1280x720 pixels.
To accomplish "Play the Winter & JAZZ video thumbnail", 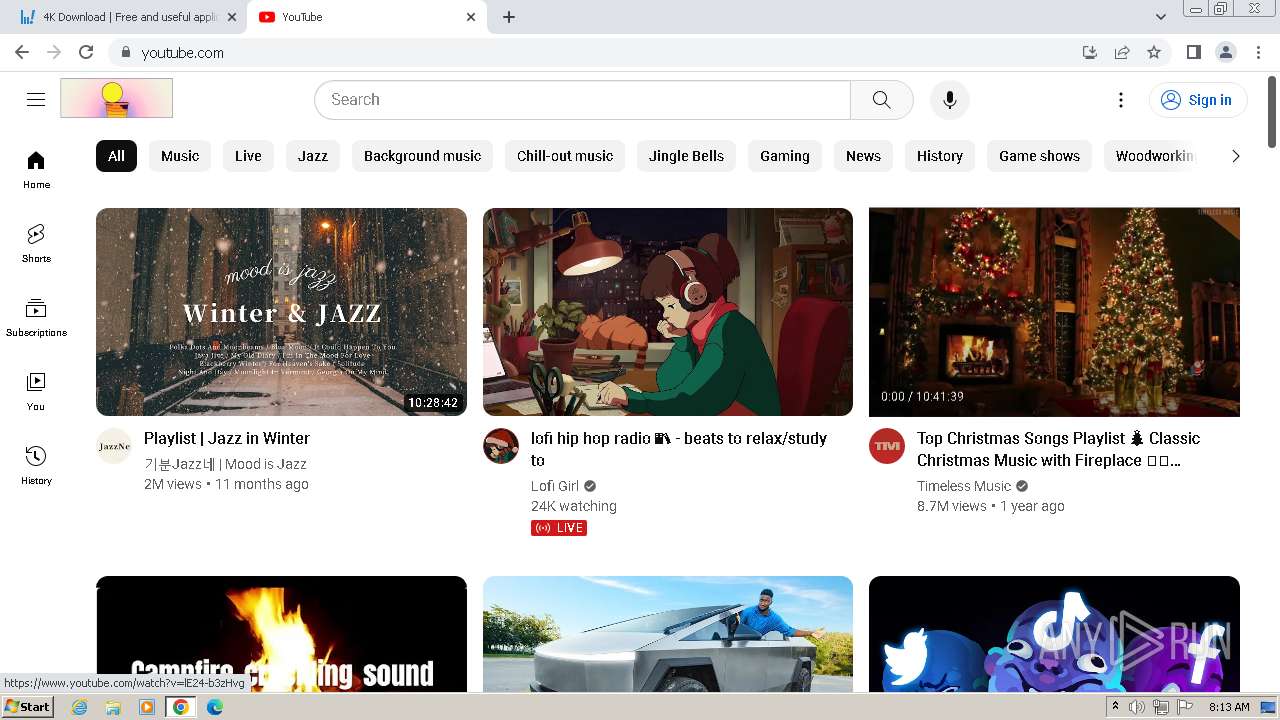I will 281,312.
